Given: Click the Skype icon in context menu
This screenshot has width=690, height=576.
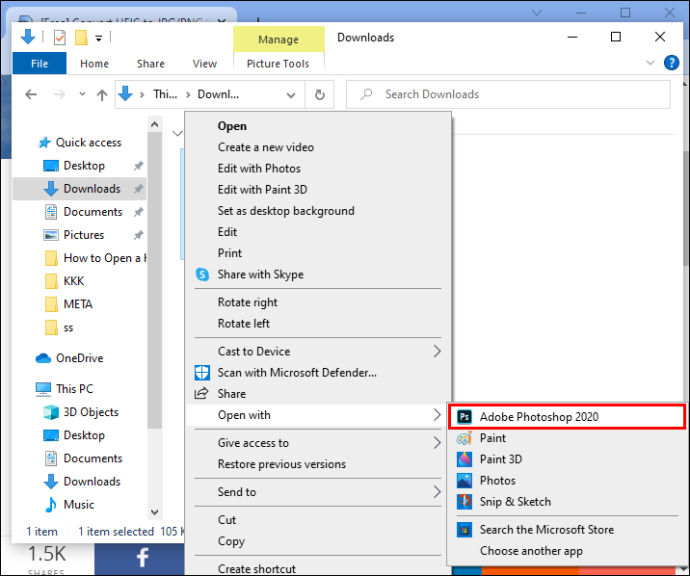Looking at the screenshot, I should (202, 274).
